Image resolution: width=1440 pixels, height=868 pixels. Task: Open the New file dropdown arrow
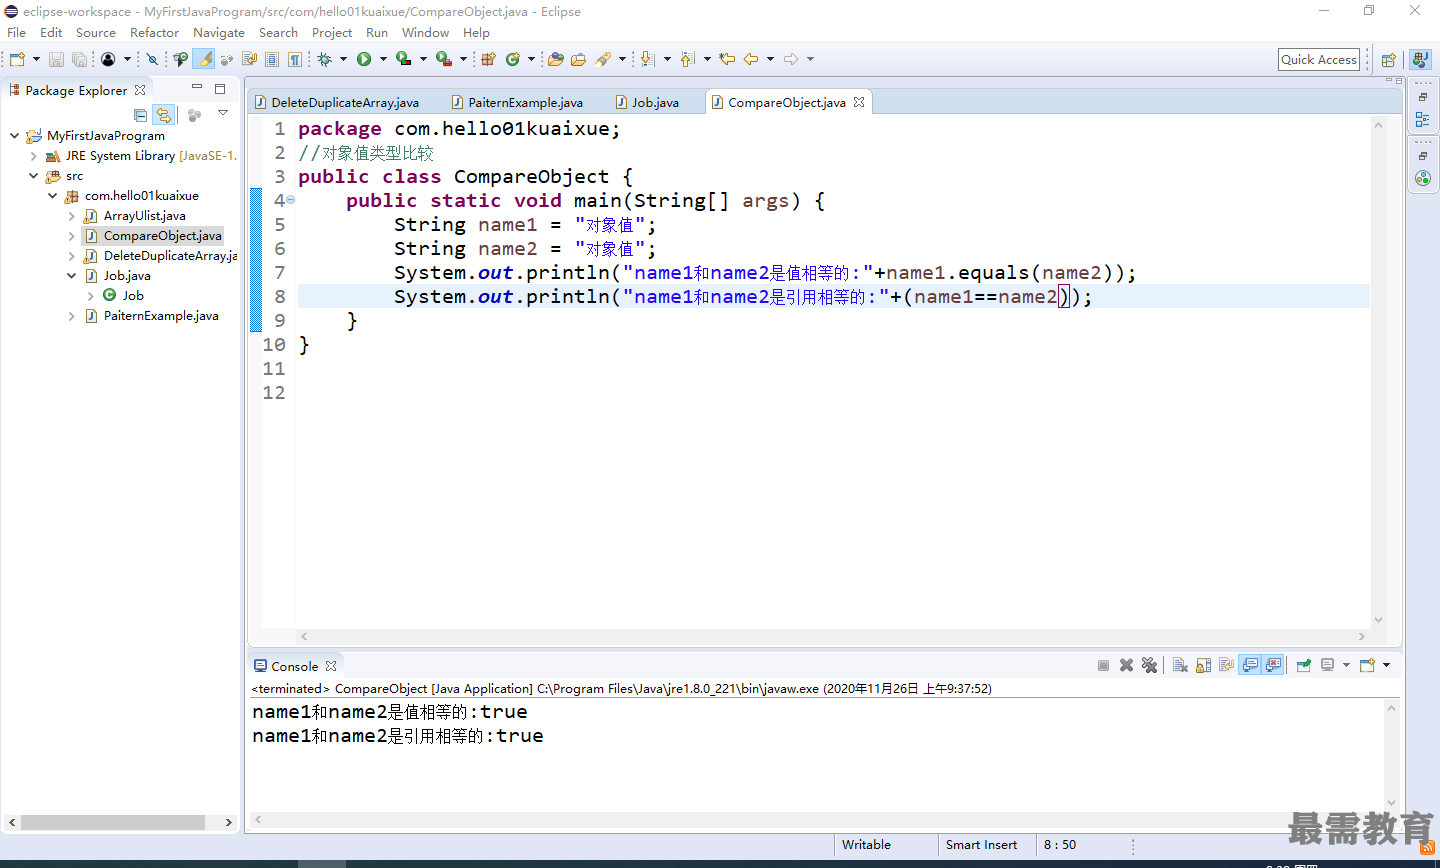click(x=36, y=60)
